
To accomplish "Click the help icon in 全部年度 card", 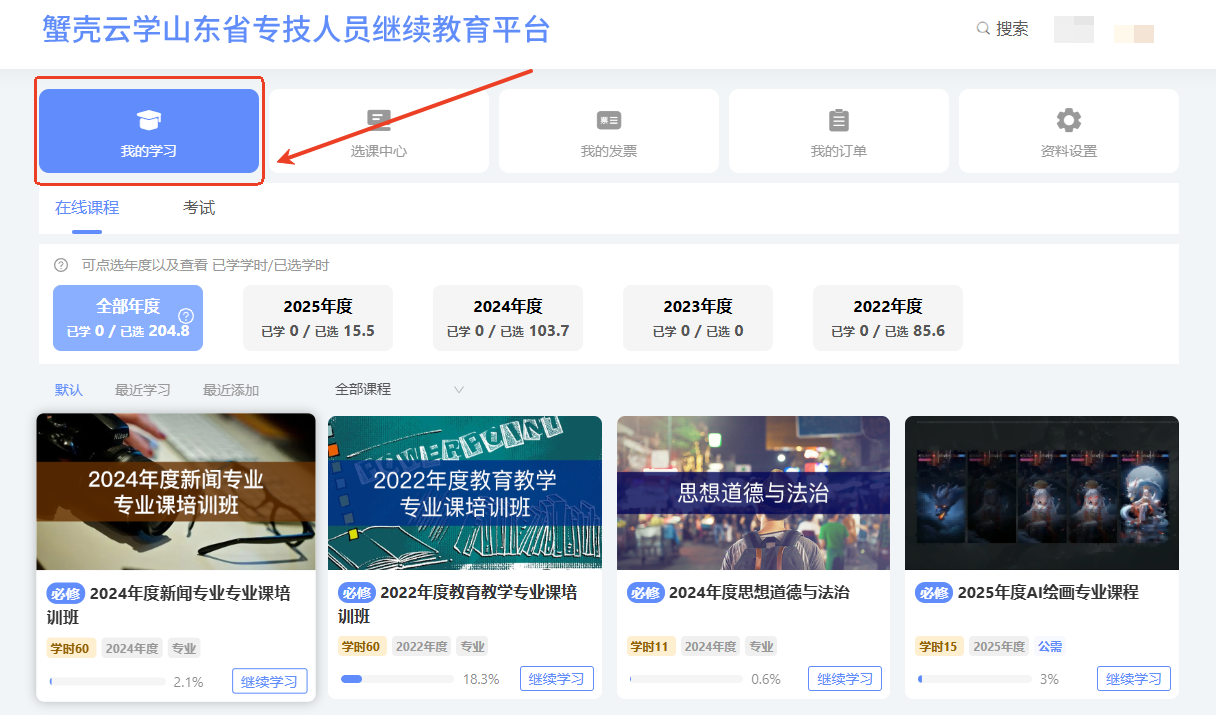I will pyautogui.click(x=185, y=315).
